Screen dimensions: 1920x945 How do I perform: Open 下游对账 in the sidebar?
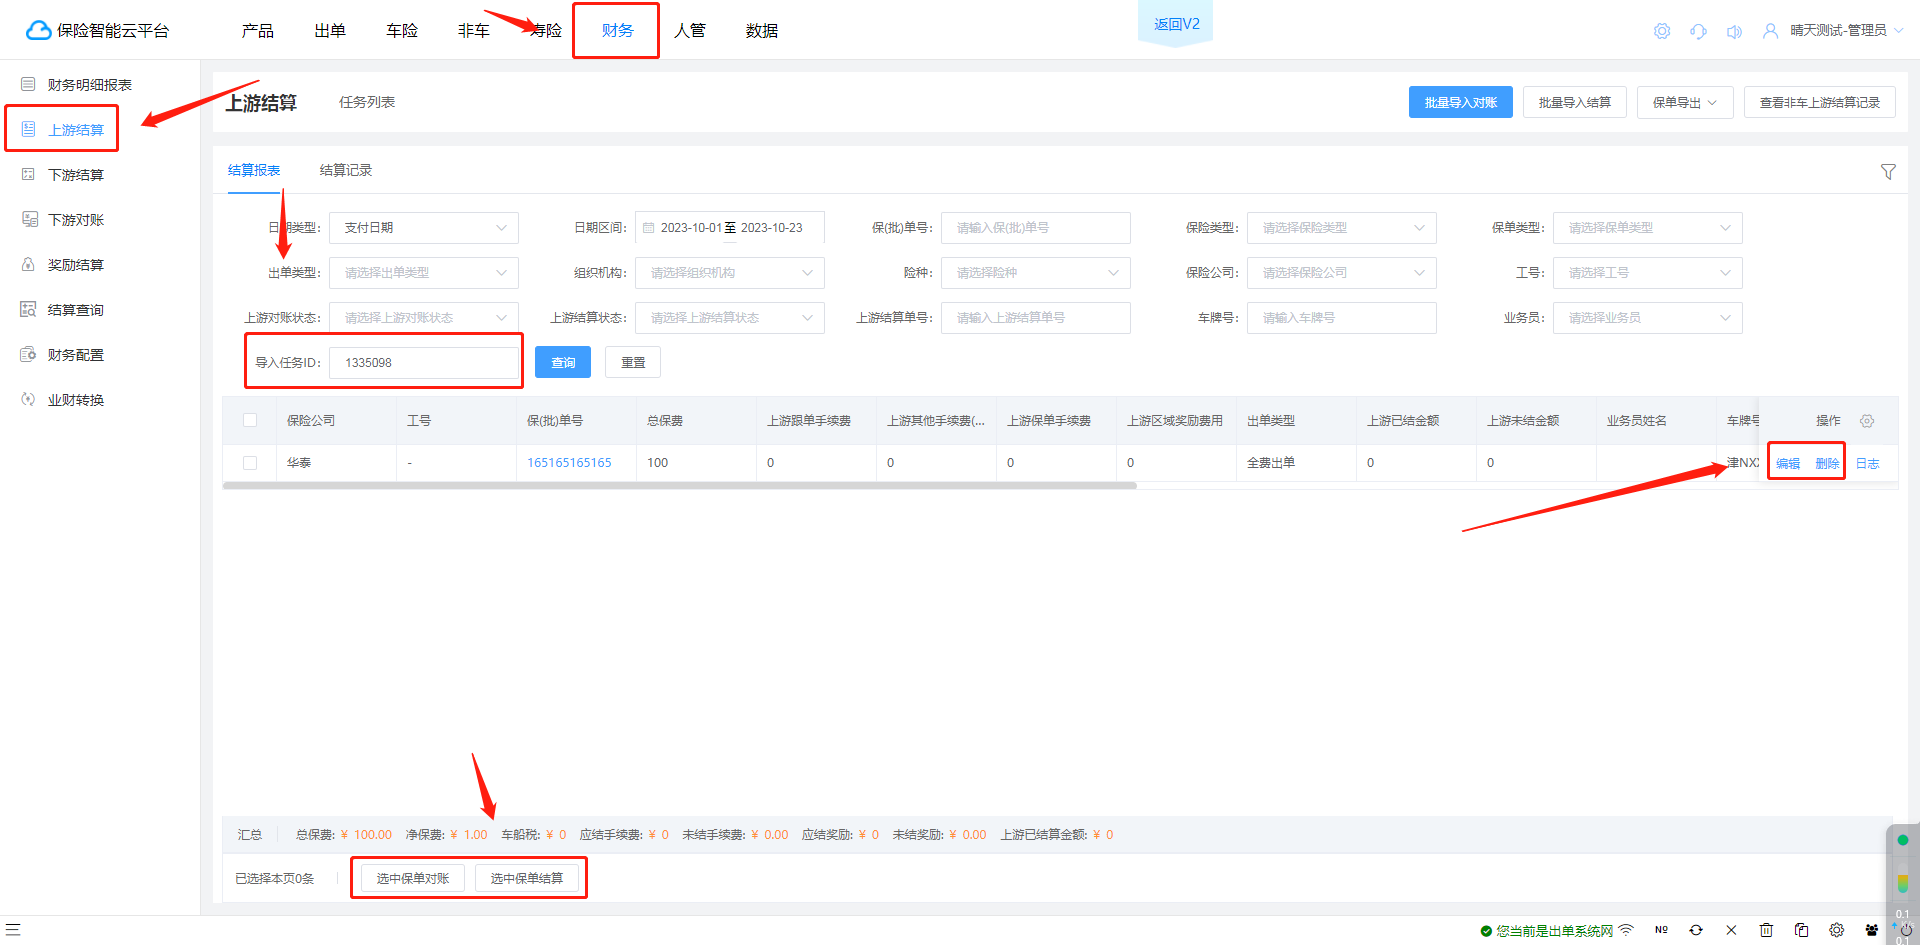(75, 220)
